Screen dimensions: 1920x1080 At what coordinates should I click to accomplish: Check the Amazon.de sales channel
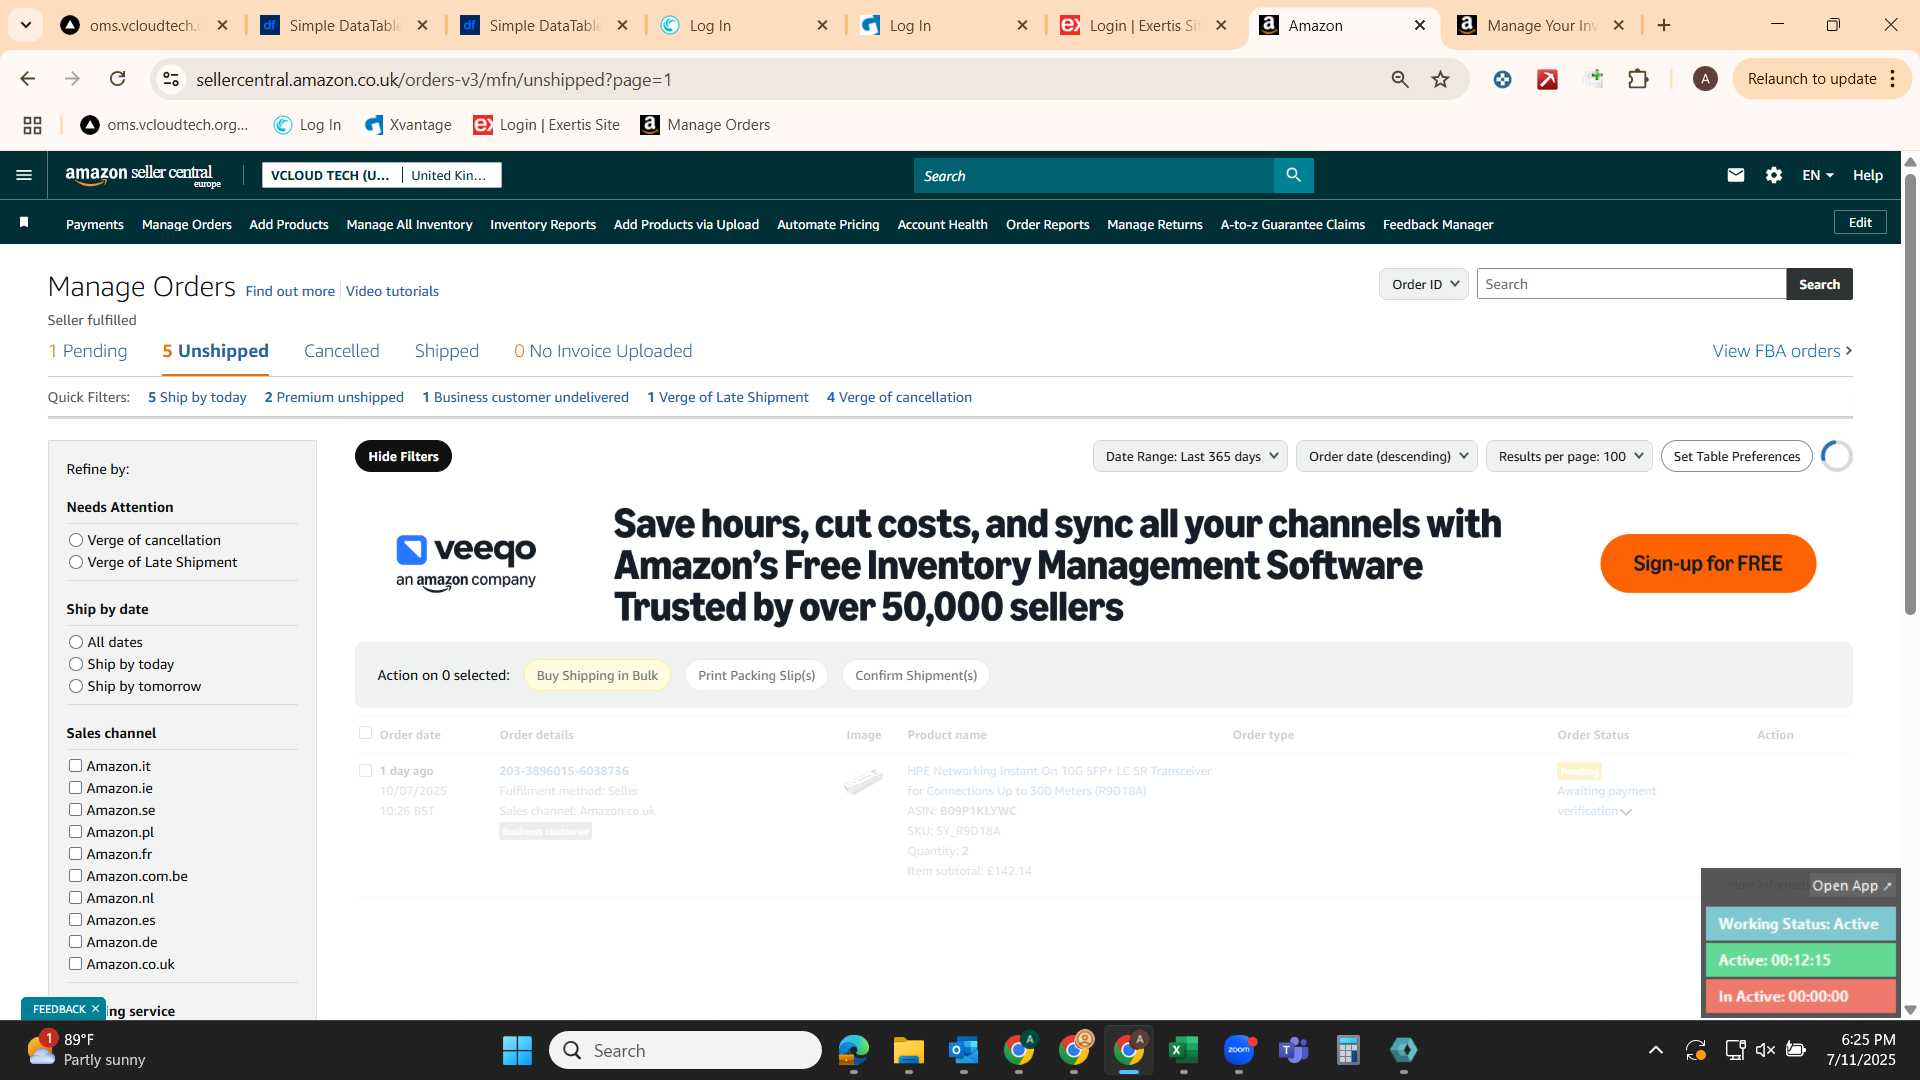click(75, 941)
